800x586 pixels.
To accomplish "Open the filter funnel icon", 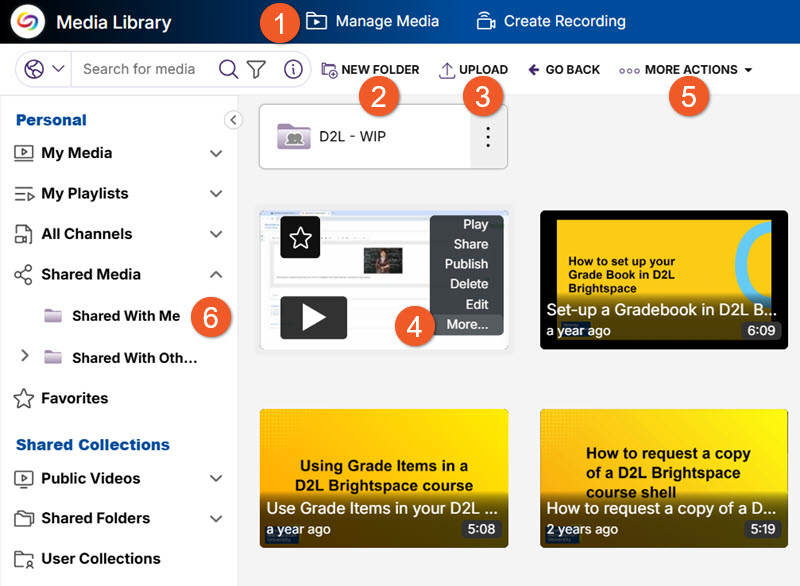I will (x=257, y=69).
